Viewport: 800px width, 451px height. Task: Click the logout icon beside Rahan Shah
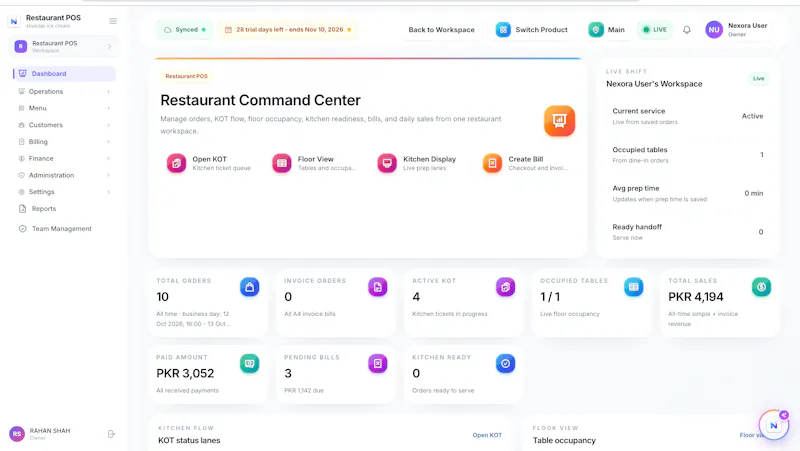[111, 434]
